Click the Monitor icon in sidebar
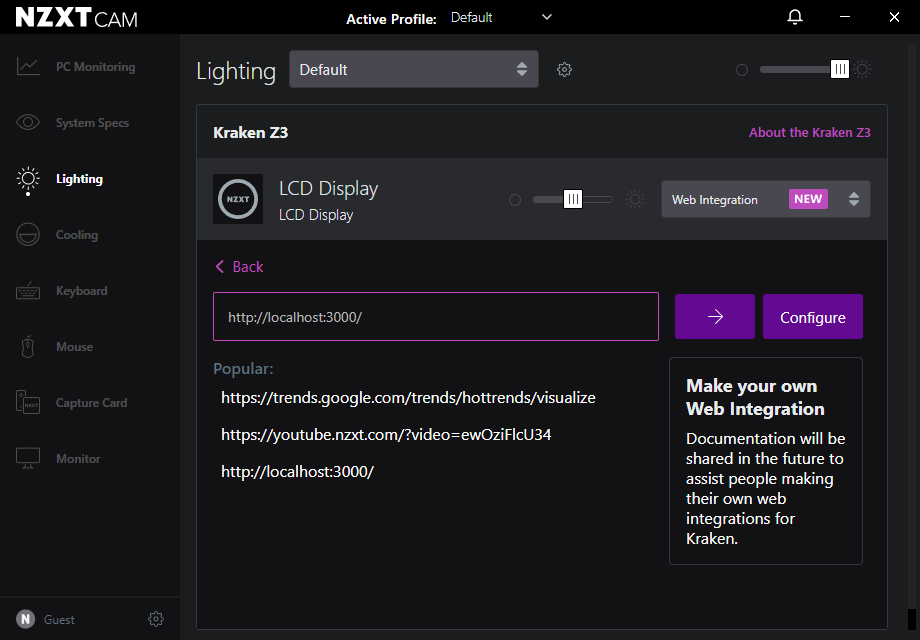The image size is (920, 640). (x=28, y=459)
